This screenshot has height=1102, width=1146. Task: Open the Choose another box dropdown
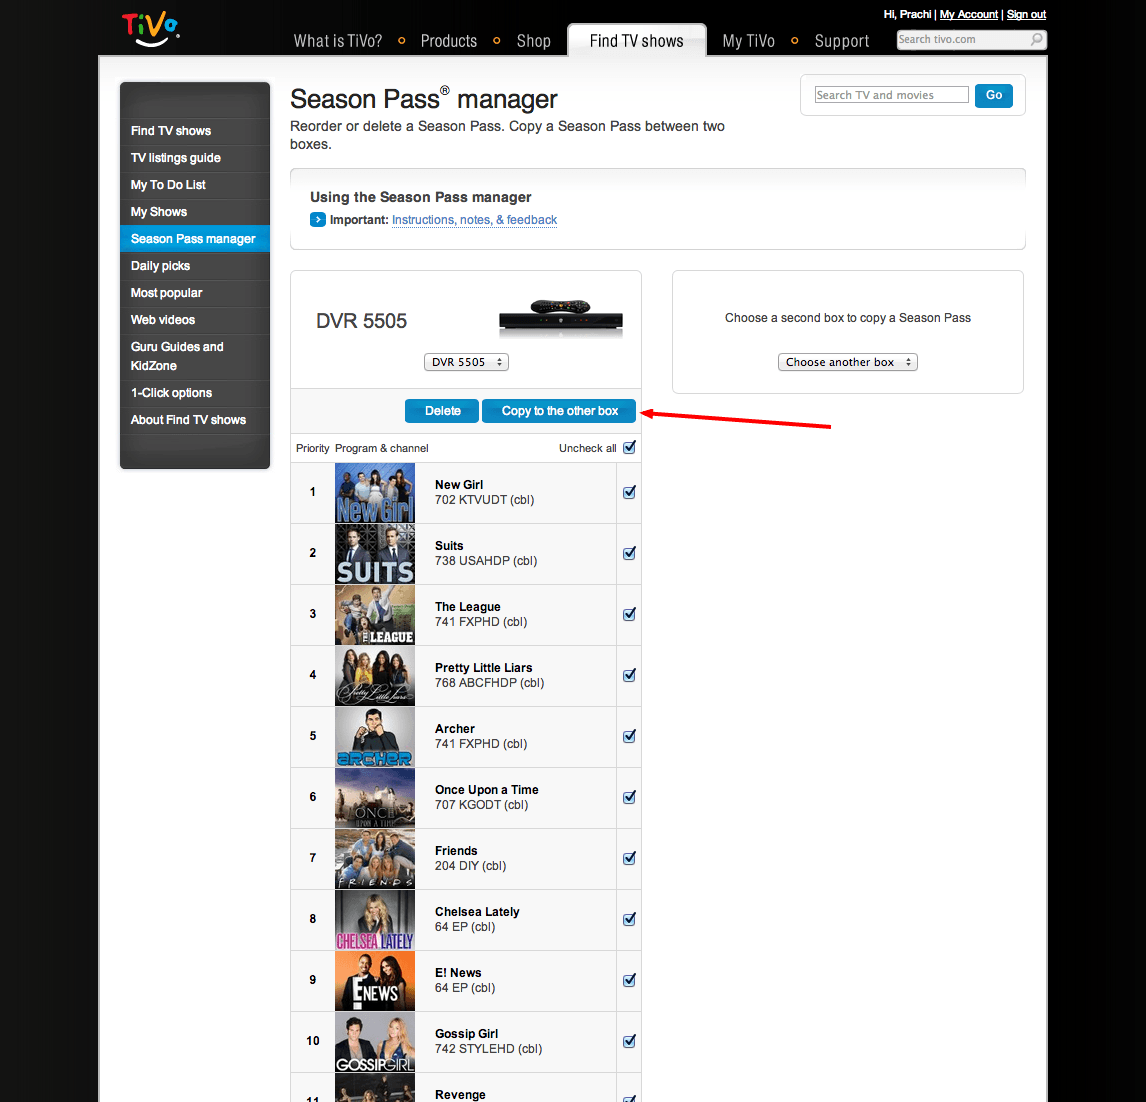[x=847, y=362]
